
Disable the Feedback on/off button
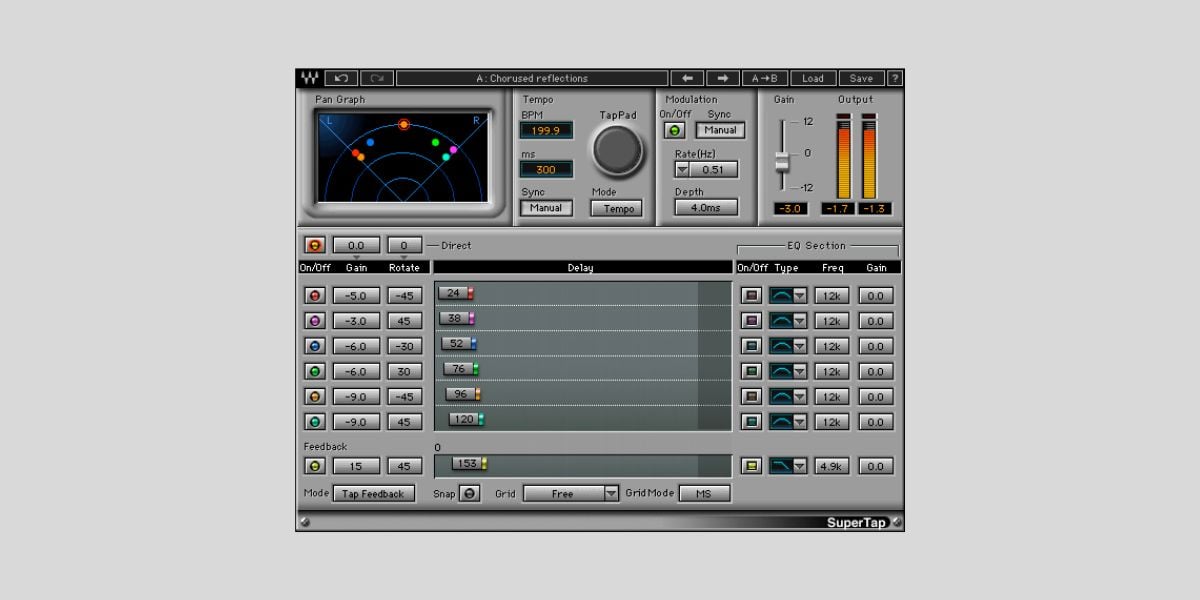click(x=315, y=466)
